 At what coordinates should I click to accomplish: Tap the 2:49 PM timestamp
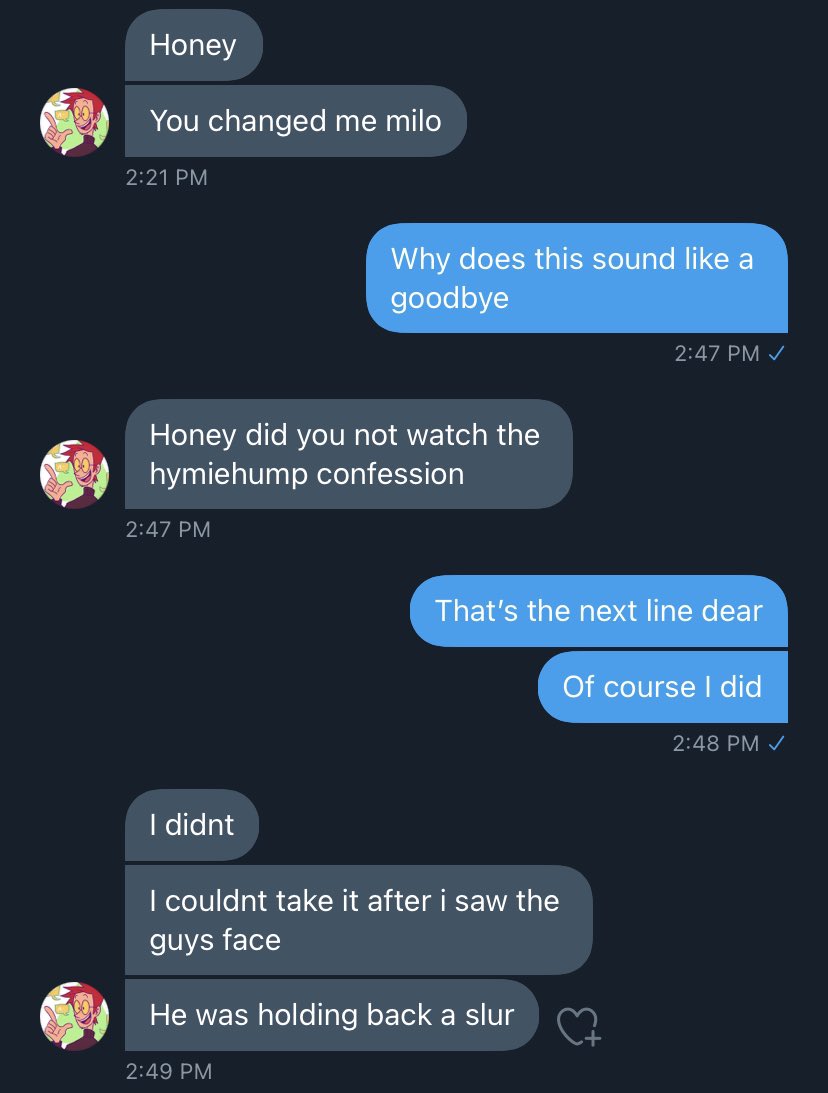pyautogui.click(x=169, y=1071)
